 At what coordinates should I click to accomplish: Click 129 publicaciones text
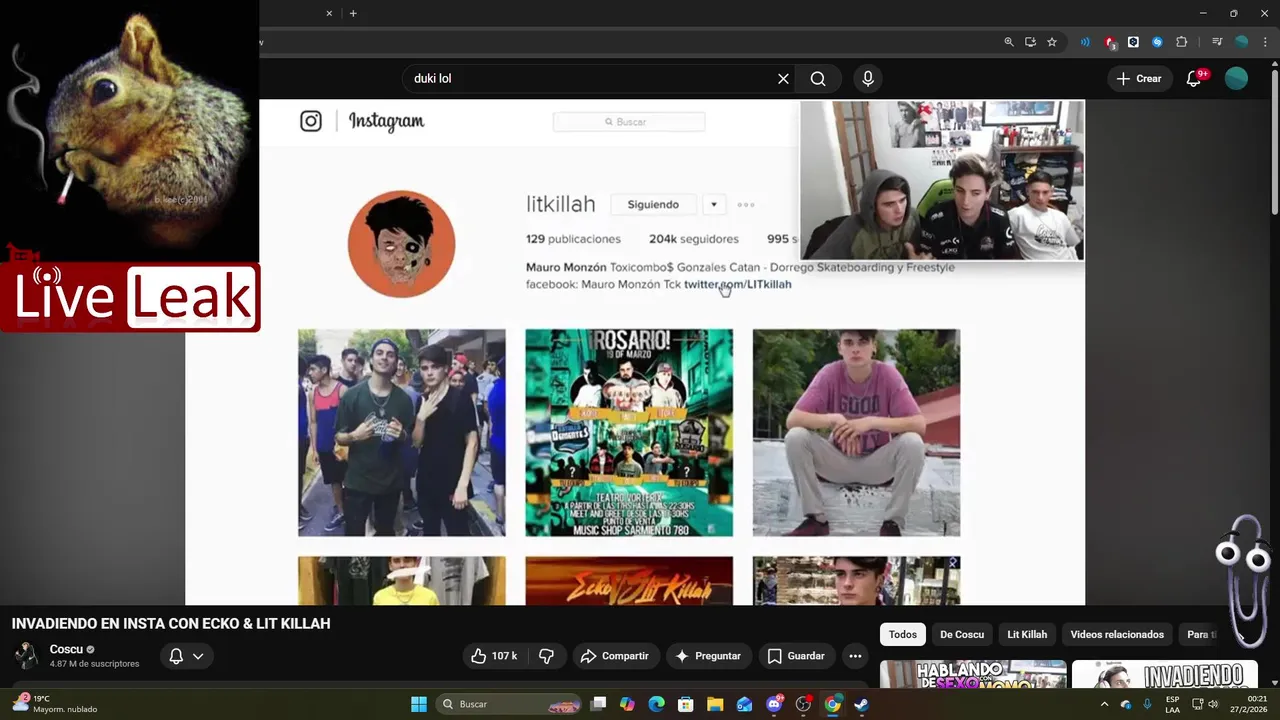tap(573, 239)
